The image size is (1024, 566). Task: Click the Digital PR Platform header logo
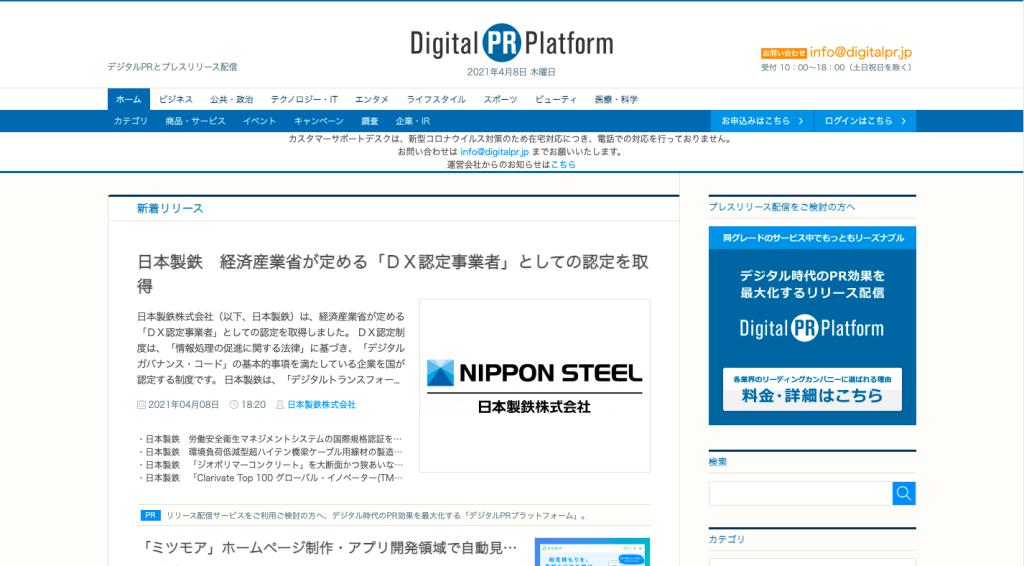coord(511,43)
